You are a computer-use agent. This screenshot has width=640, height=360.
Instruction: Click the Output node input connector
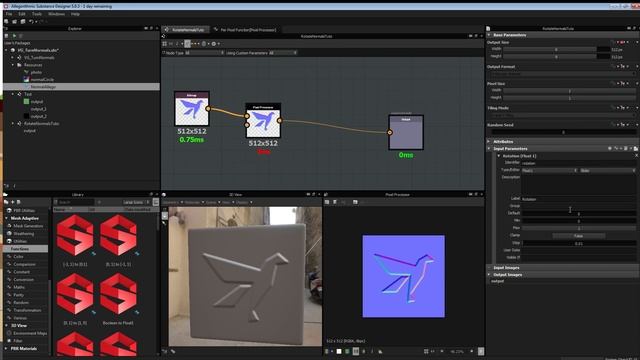tap(390, 132)
